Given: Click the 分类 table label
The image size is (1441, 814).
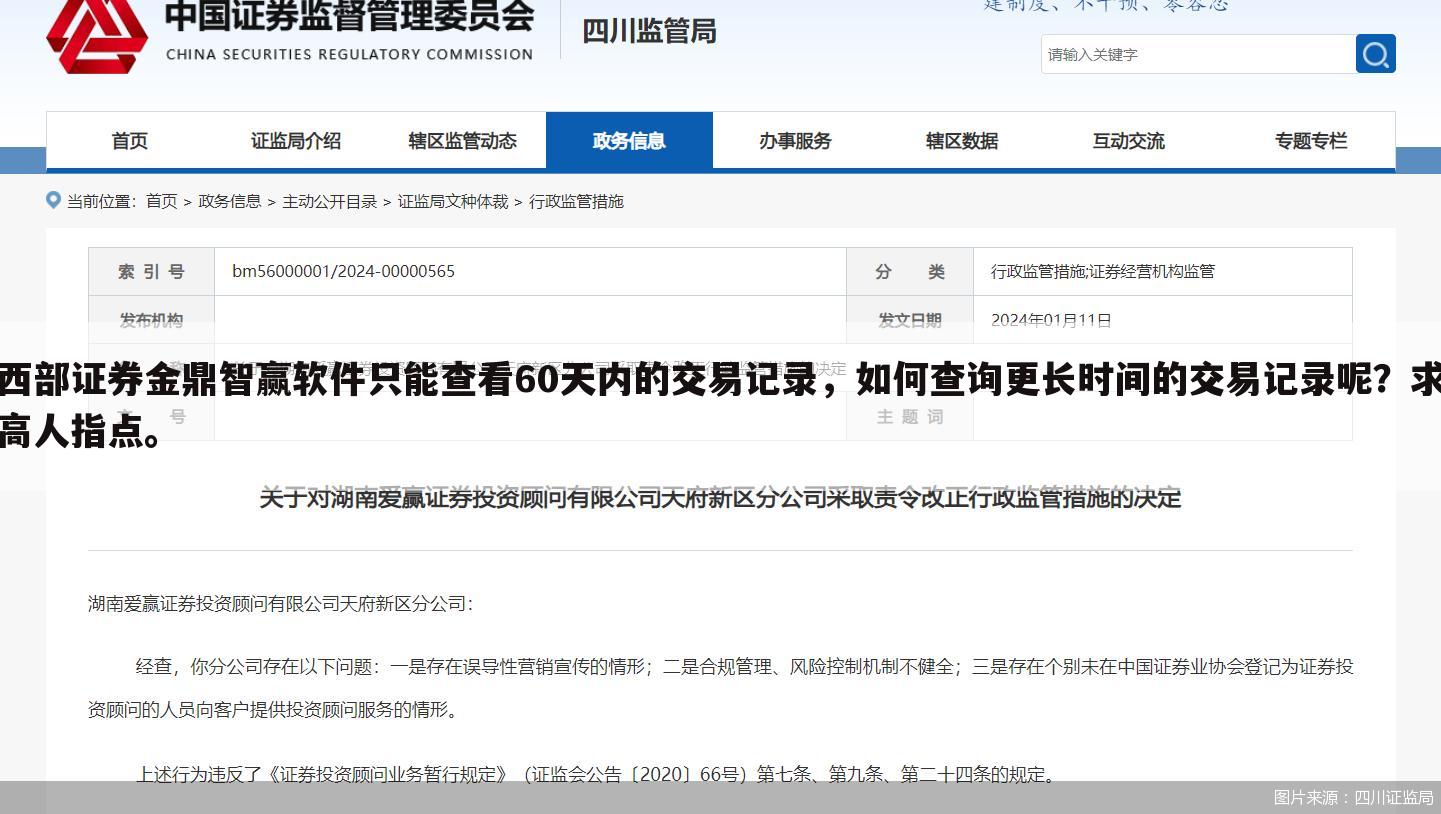Looking at the screenshot, I should pyautogui.click(x=910, y=271).
